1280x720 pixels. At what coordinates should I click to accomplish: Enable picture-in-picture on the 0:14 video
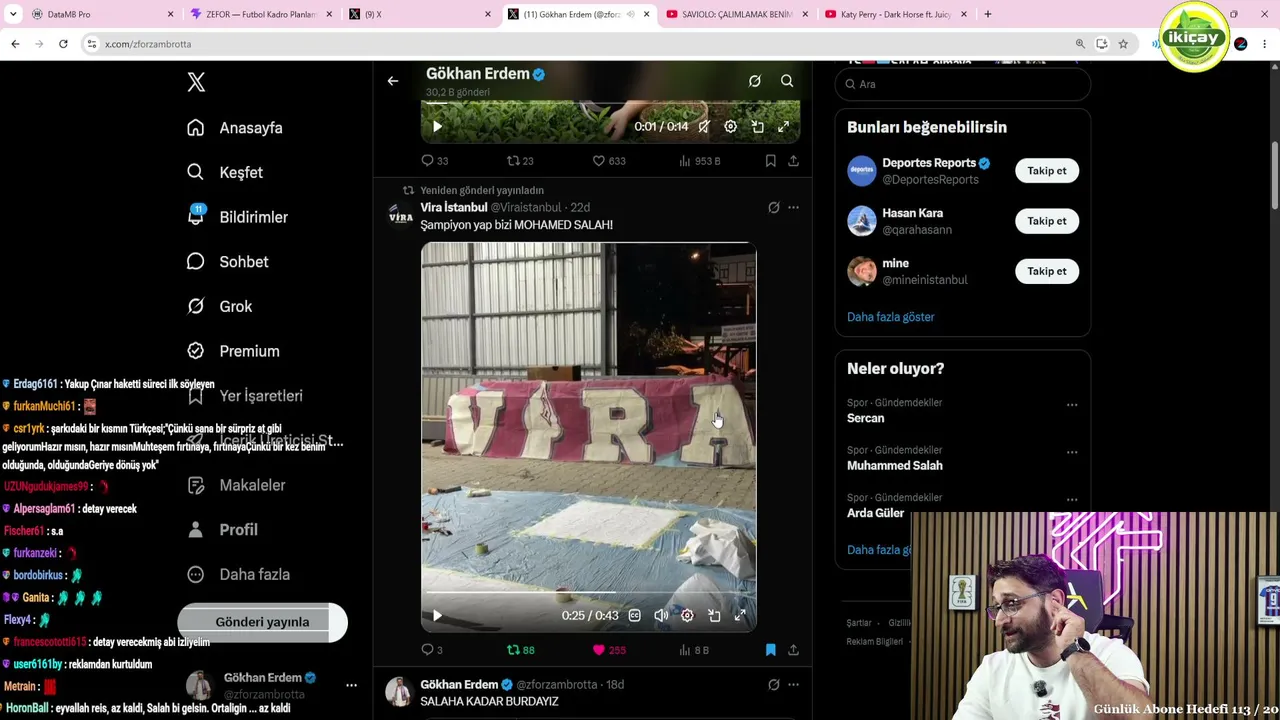coord(757,127)
